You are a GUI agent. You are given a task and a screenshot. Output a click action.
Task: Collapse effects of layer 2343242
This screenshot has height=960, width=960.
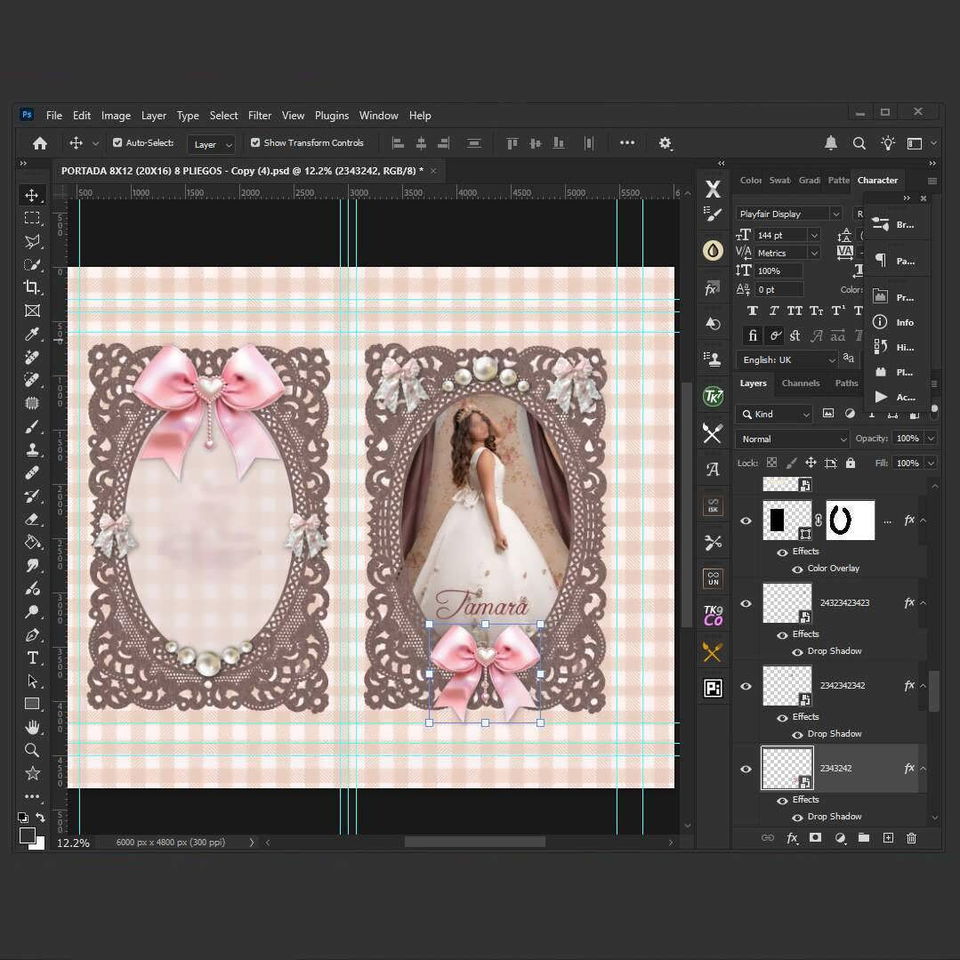coord(923,768)
